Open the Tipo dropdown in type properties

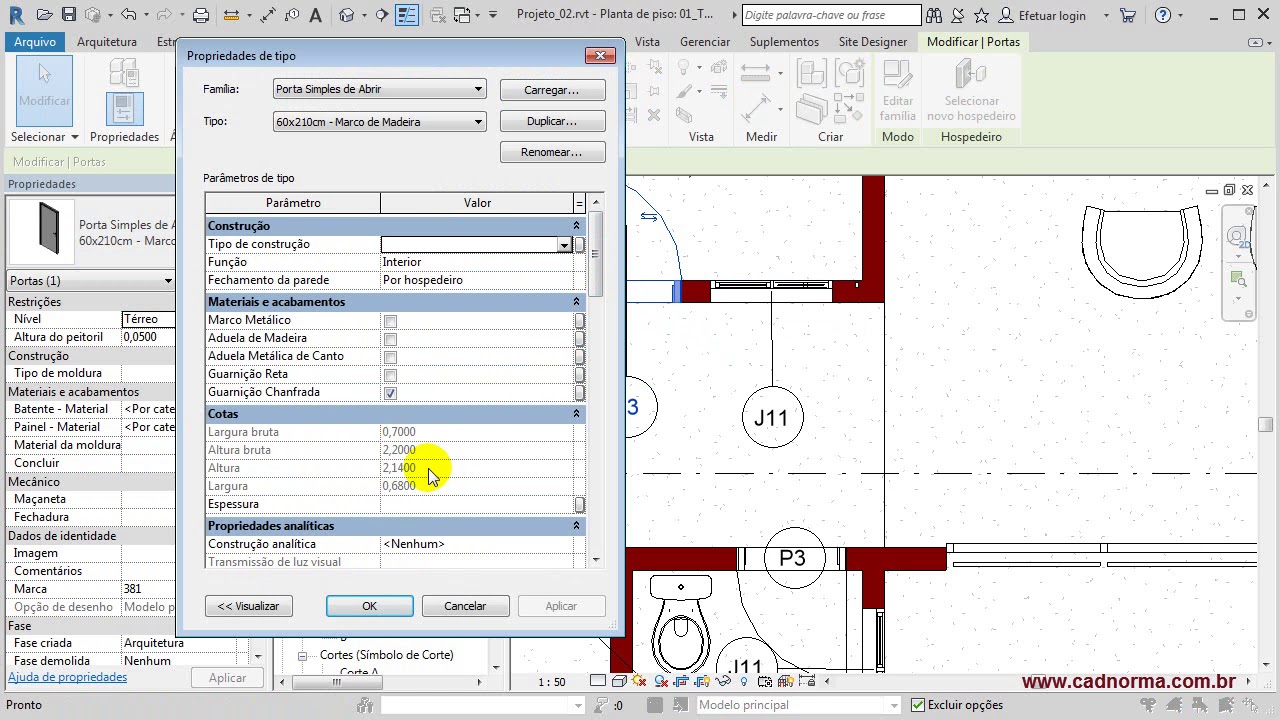(x=379, y=122)
